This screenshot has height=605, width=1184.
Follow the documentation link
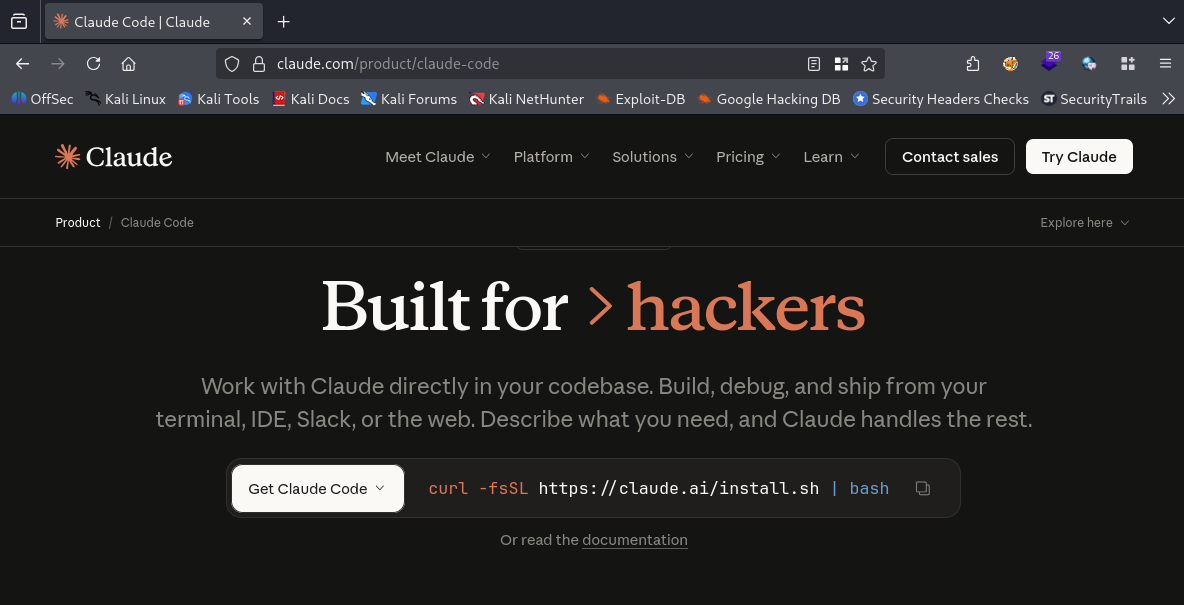634,540
